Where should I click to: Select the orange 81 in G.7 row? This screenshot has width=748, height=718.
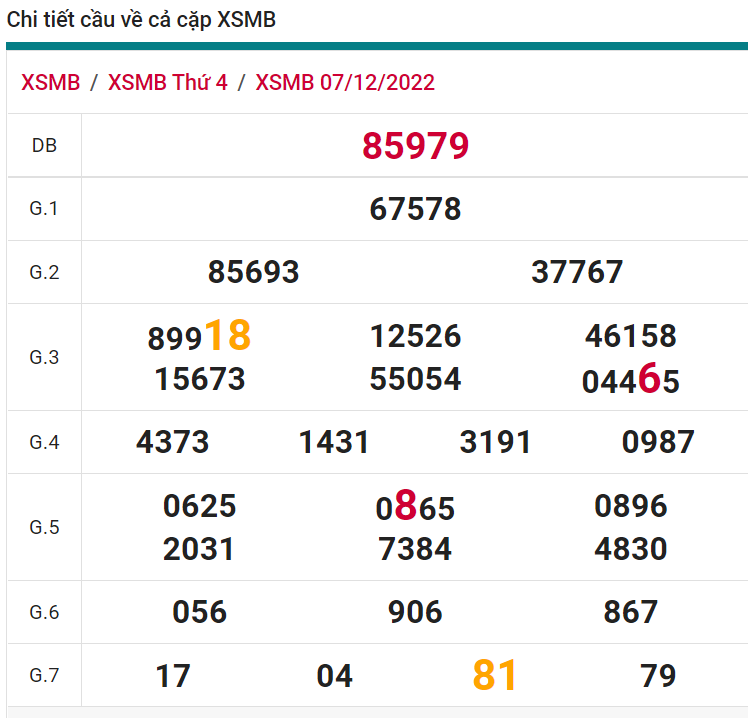(496, 676)
